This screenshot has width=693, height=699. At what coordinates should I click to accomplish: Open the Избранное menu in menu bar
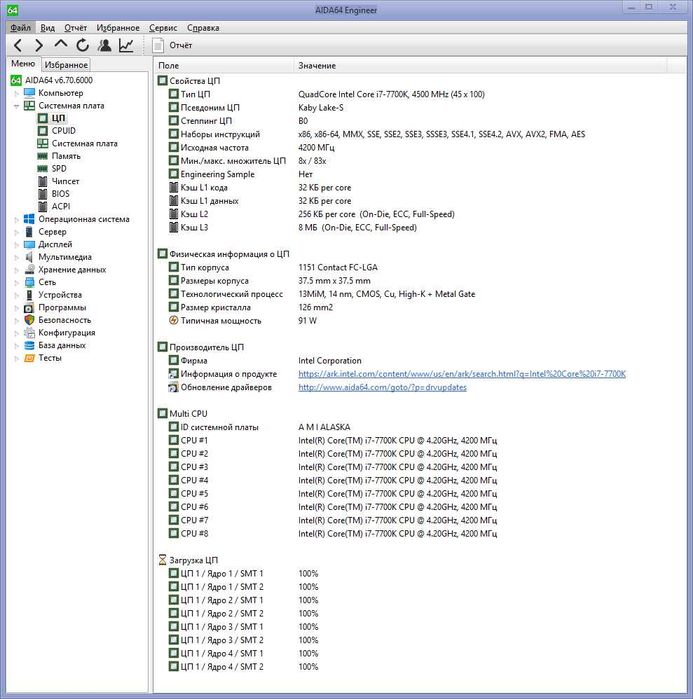click(x=118, y=28)
